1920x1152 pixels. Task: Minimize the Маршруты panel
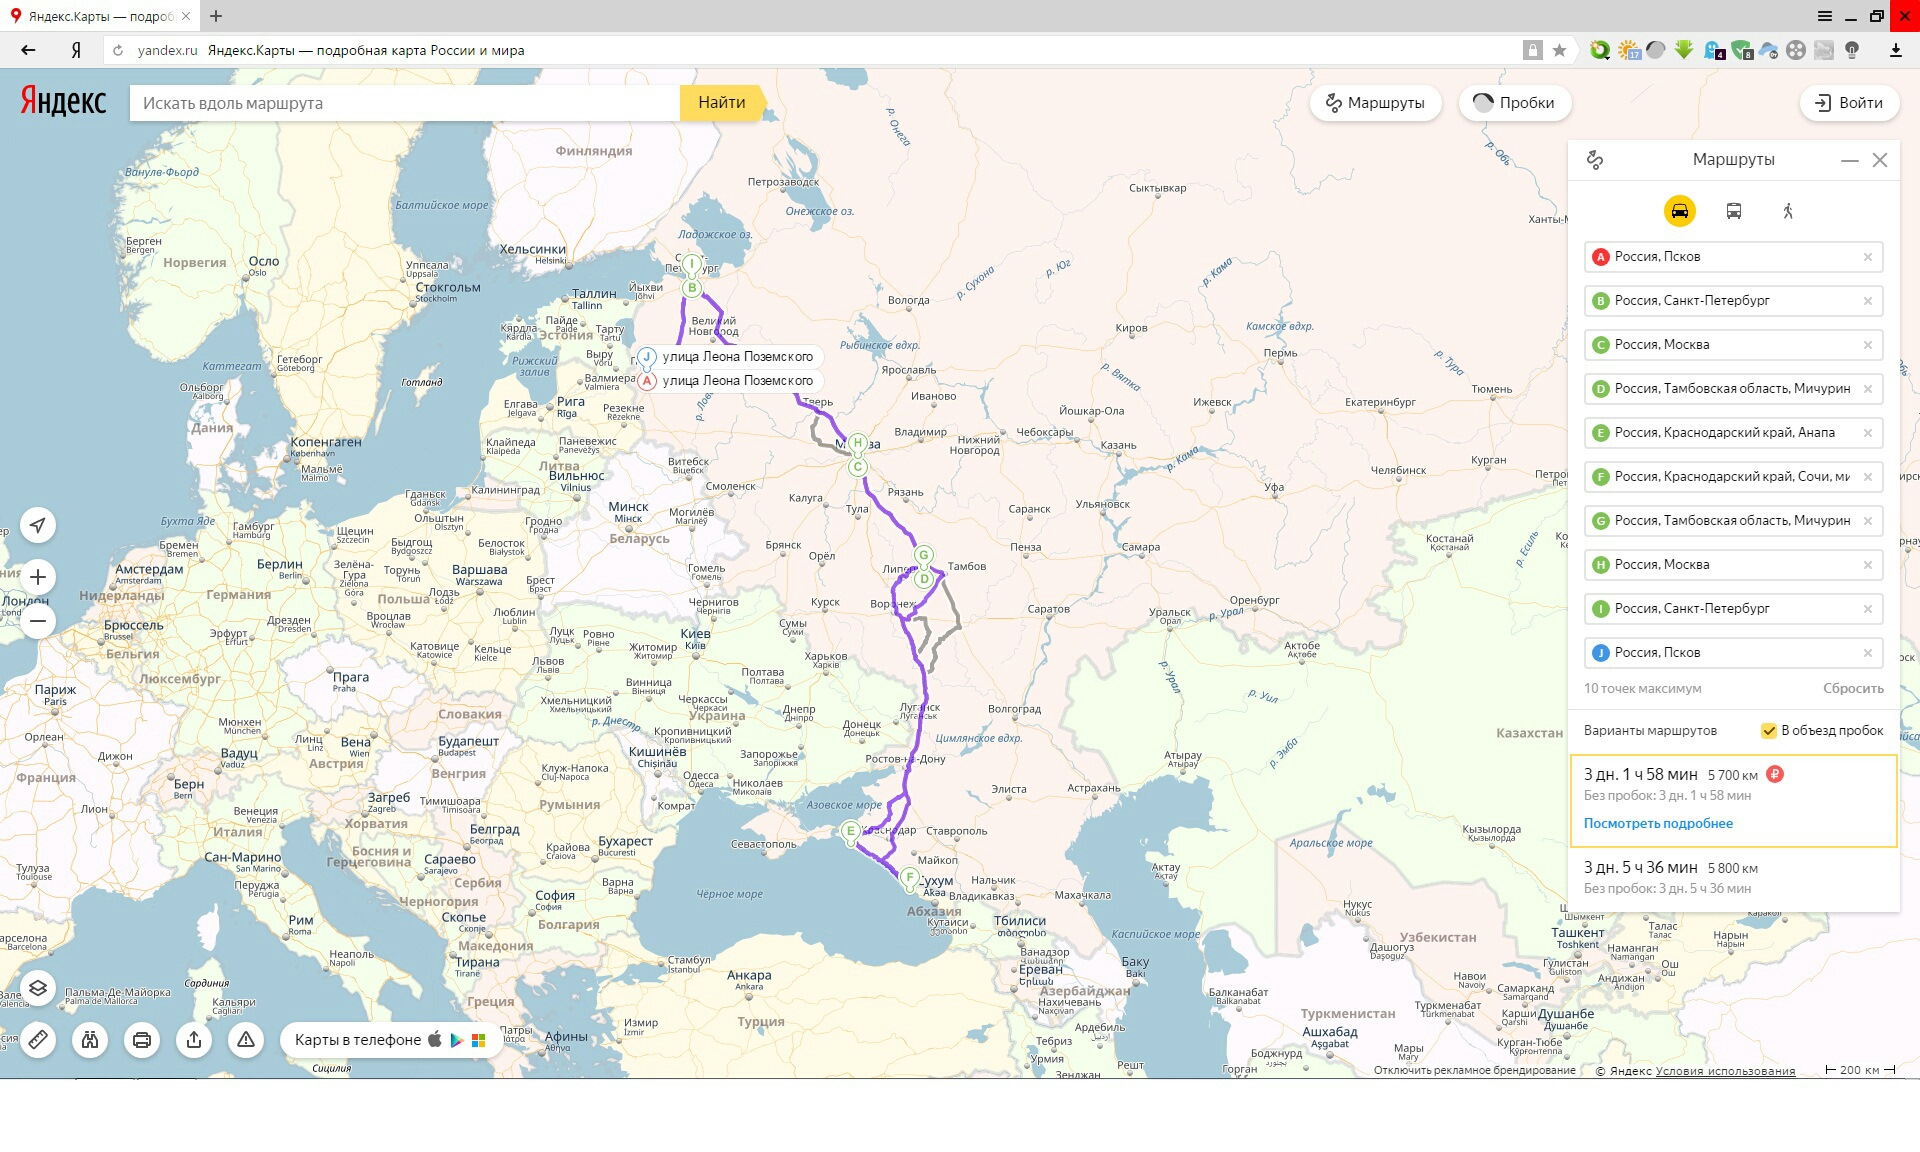tap(1850, 160)
